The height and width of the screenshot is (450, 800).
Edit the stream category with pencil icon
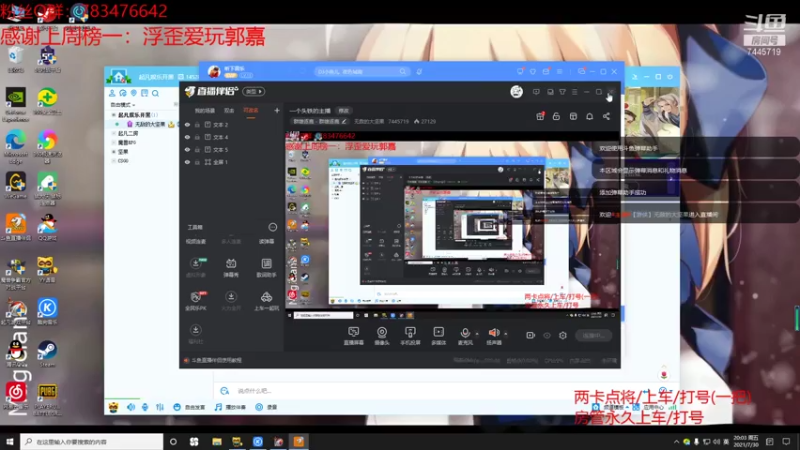tap(344, 121)
